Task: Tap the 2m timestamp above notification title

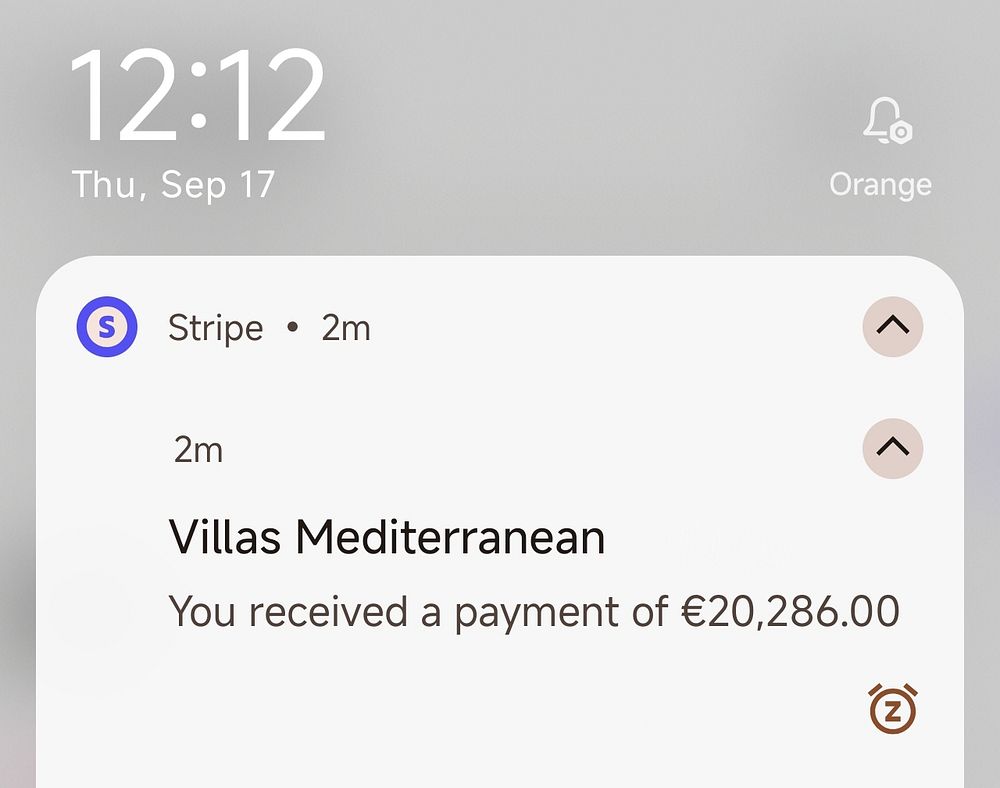Action: tap(198, 451)
